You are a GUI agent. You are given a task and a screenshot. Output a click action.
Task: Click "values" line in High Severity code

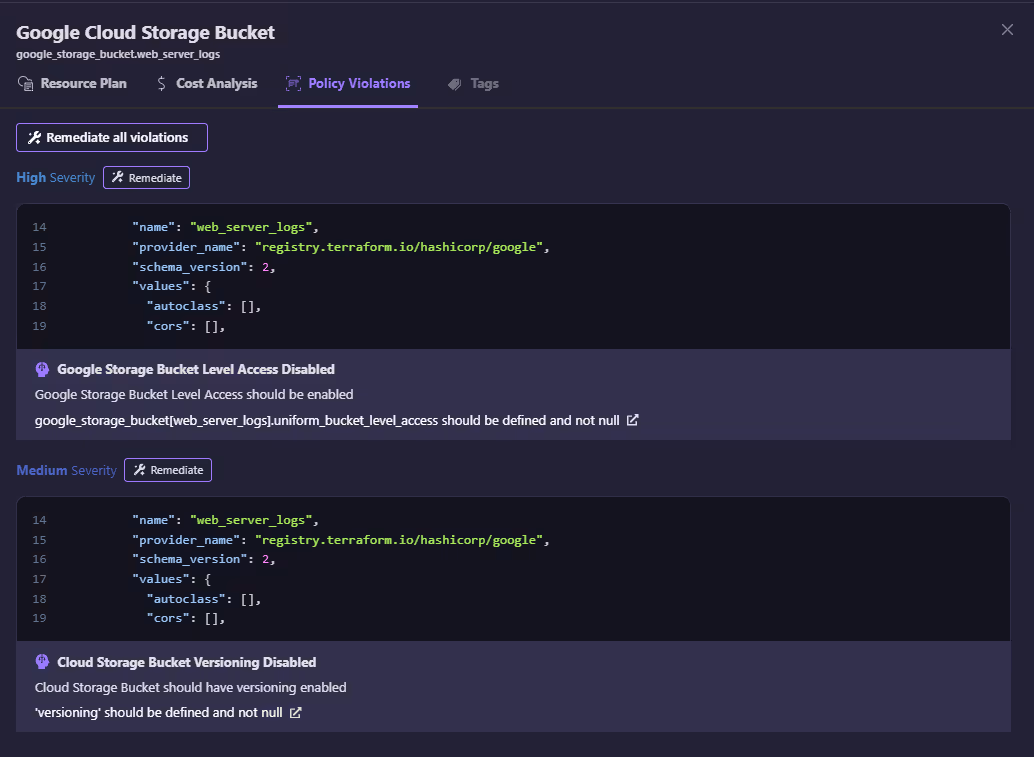point(171,286)
